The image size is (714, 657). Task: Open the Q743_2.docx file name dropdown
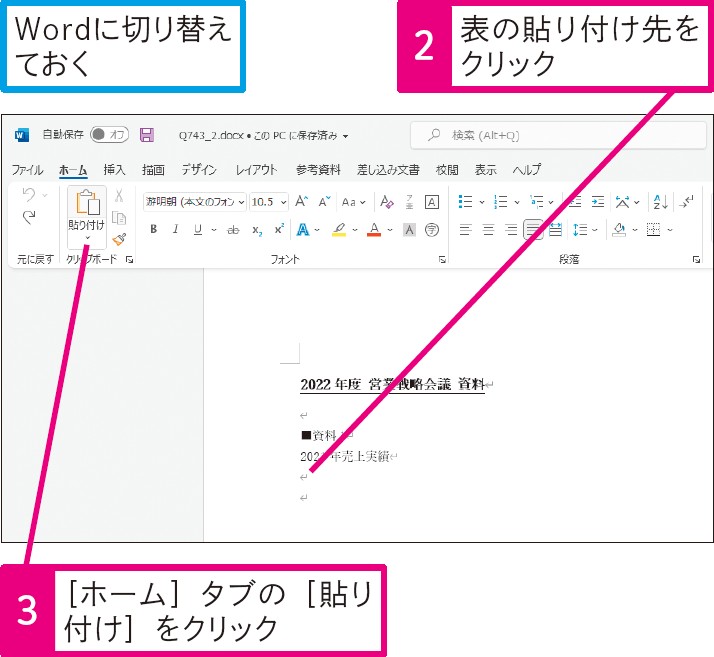pos(346,136)
